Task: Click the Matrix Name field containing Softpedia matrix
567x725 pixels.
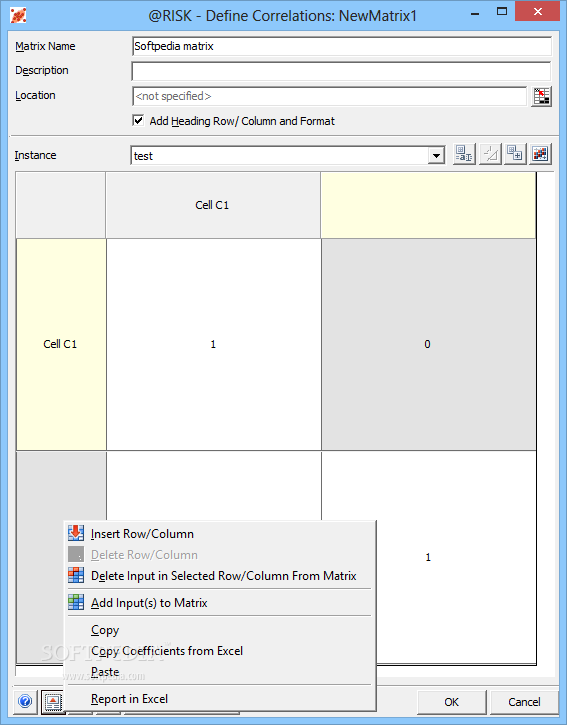Action: pyautogui.click(x=341, y=46)
